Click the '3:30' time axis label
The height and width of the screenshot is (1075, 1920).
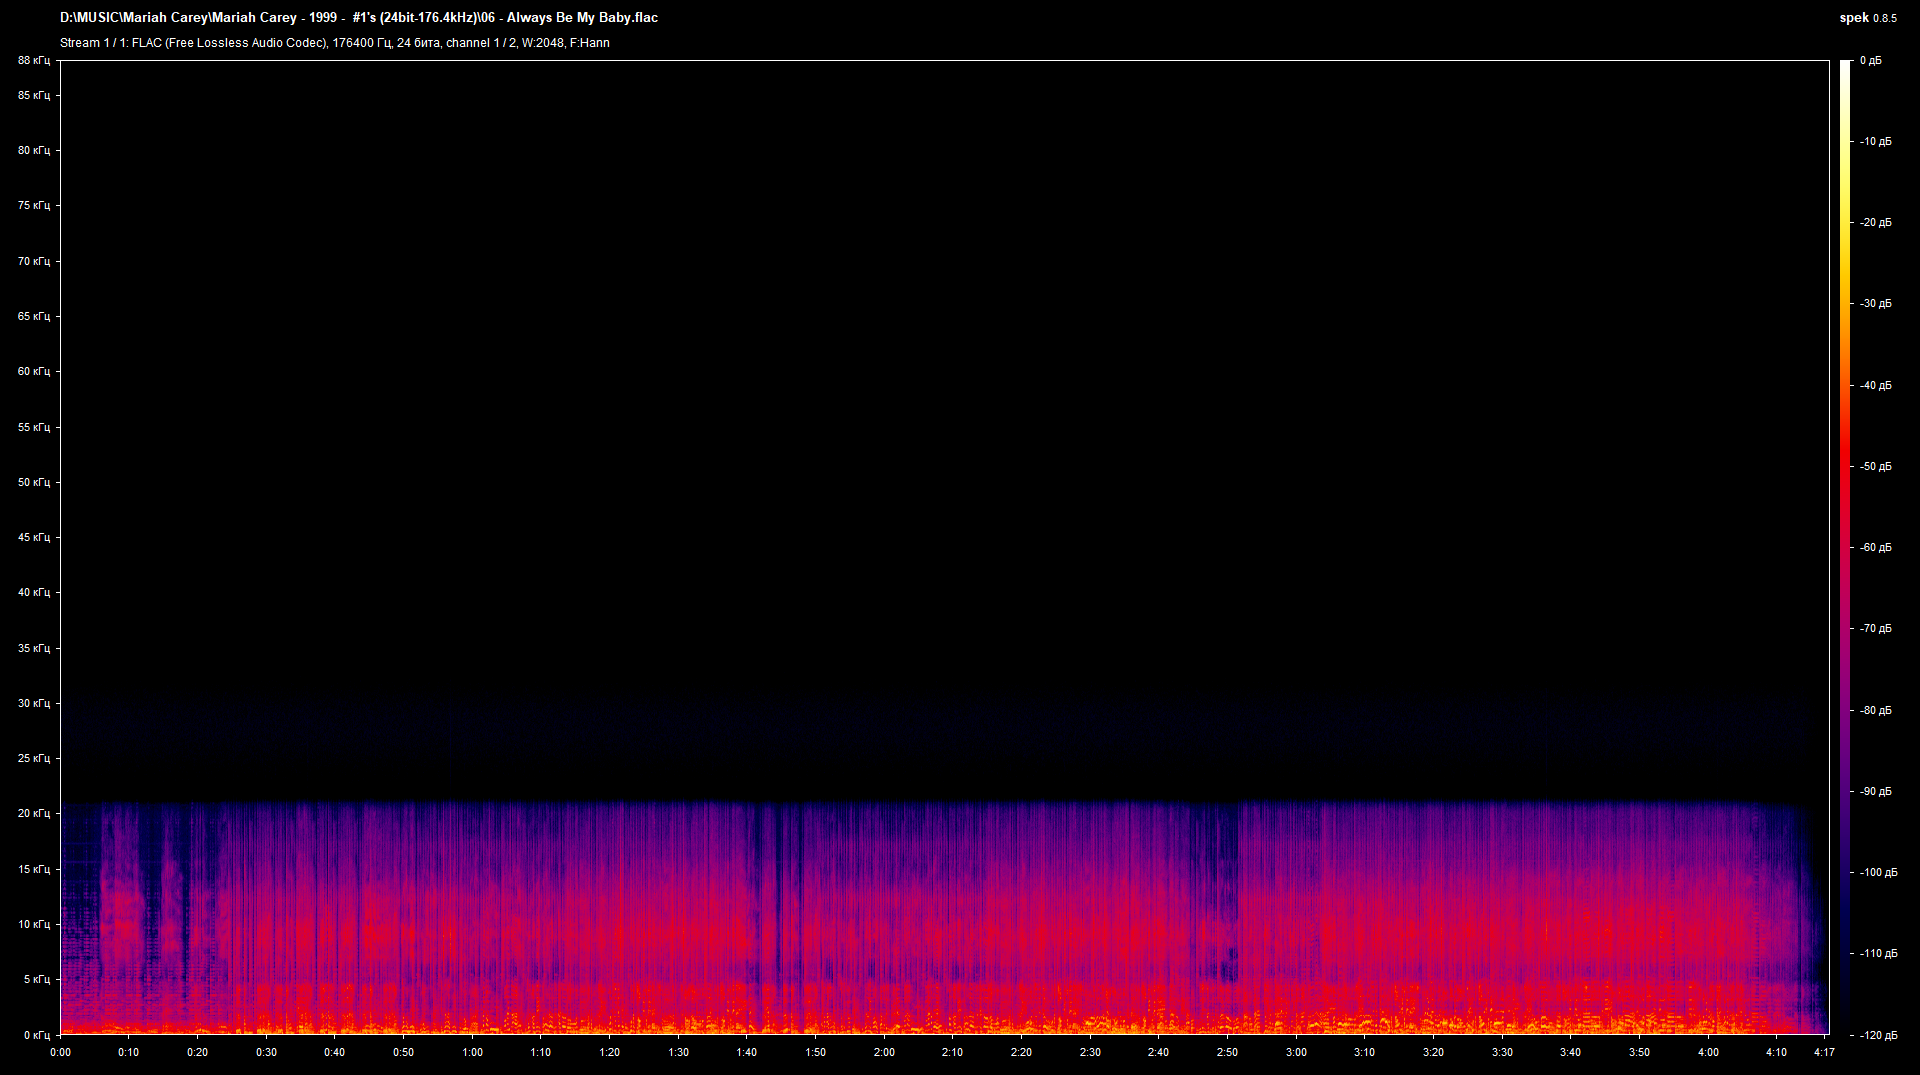tap(1503, 1052)
